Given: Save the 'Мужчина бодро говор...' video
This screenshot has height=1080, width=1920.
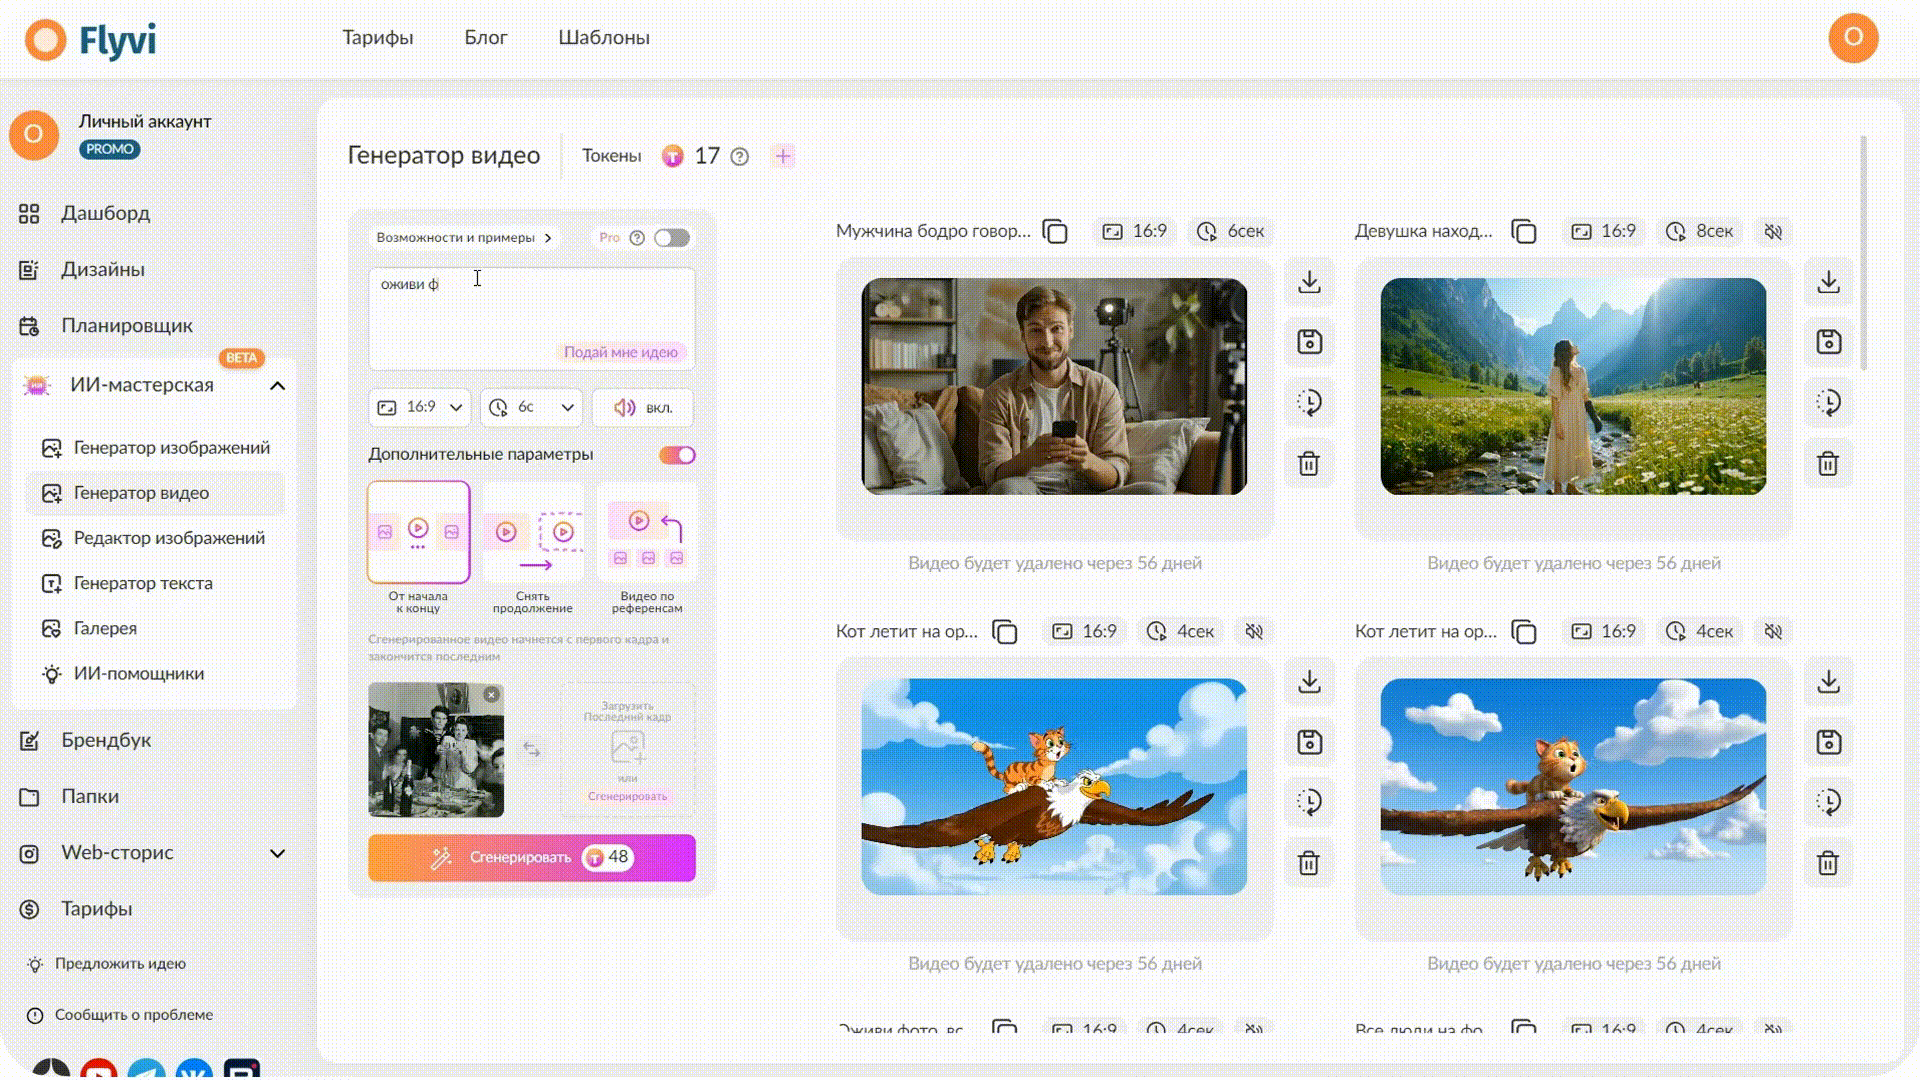Looking at the screenshot, I should point(1309,342).
